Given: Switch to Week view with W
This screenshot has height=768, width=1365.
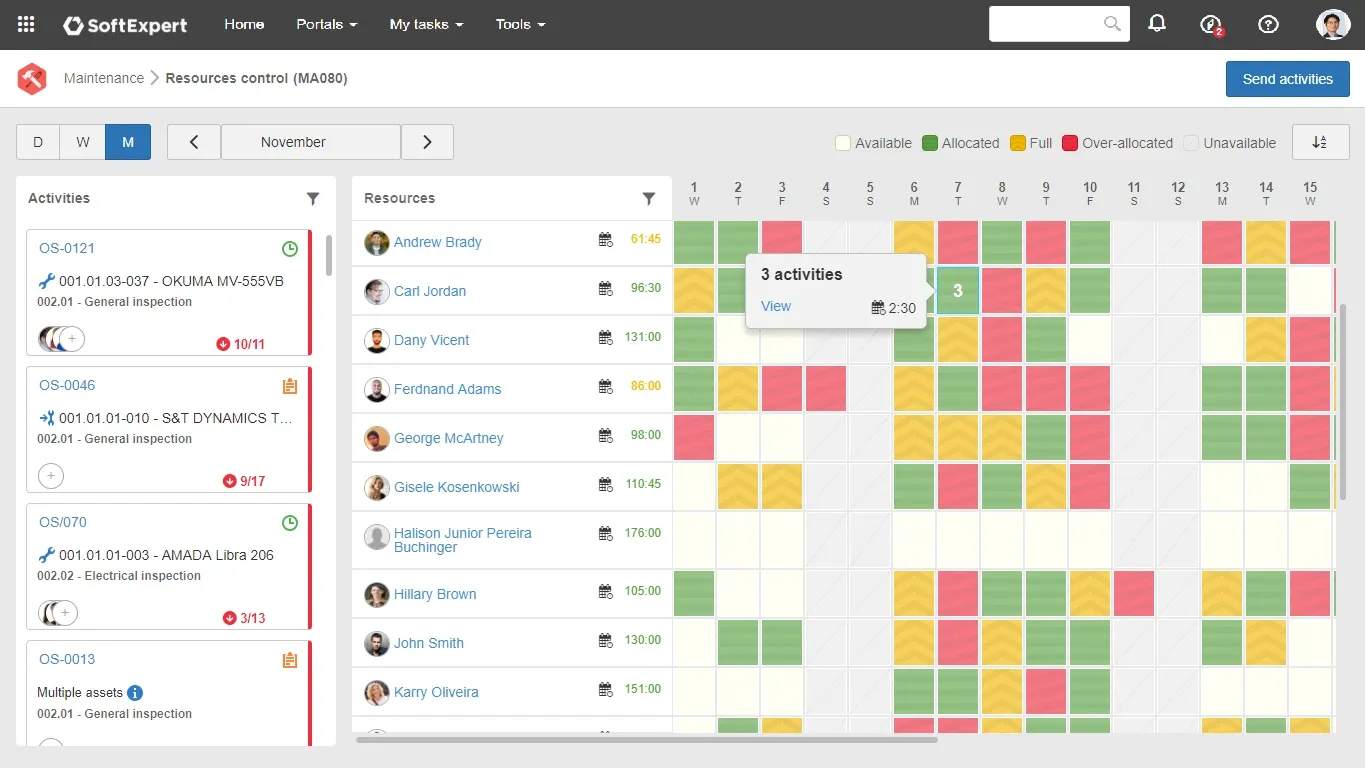Looking at the screenshot, I should pos(83,142).
